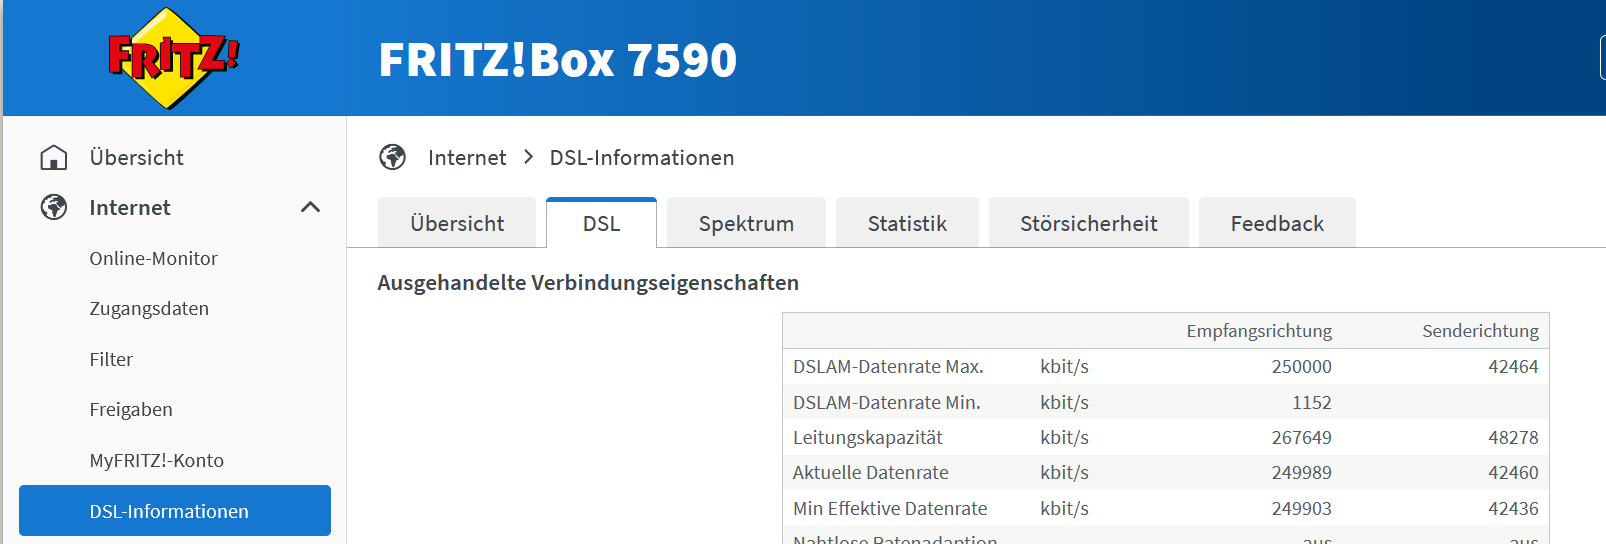Click the Min Effektive Datenrate label
The height and width of the screenshot is (544, 1606).
click(x=889, y=508)
